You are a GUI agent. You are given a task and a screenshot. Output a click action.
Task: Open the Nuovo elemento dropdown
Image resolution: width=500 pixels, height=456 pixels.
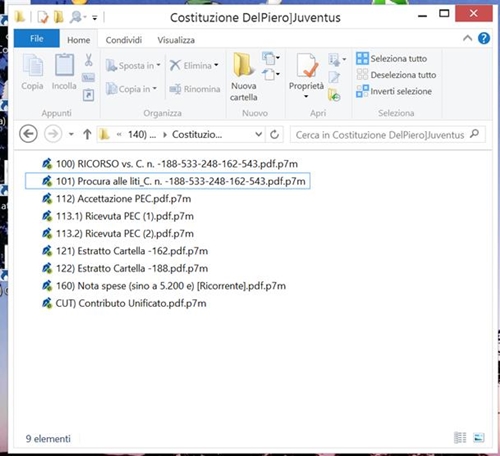271,58
